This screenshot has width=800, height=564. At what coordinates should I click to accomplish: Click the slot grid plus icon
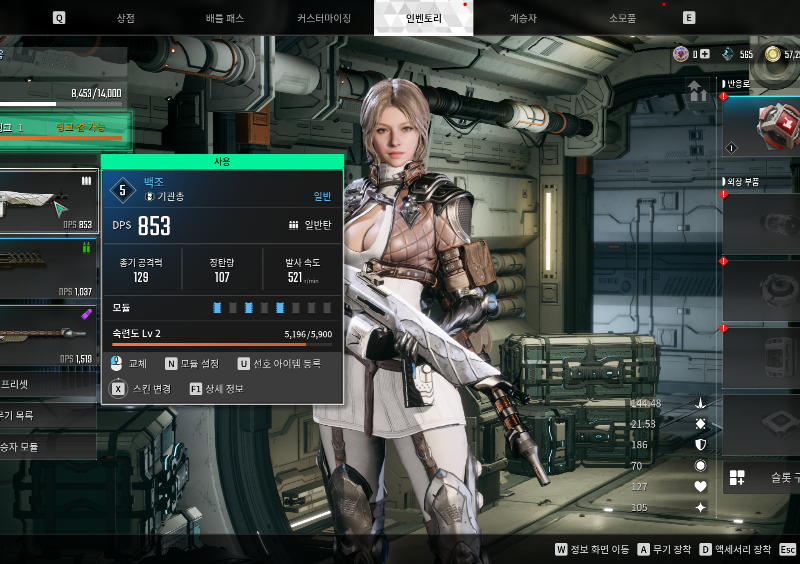[x=737, y=478]
